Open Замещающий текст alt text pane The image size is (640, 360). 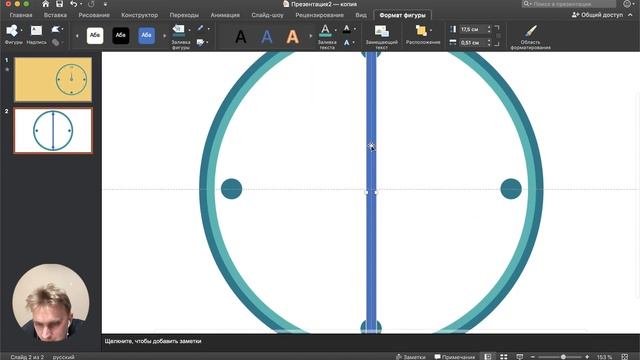382,36
